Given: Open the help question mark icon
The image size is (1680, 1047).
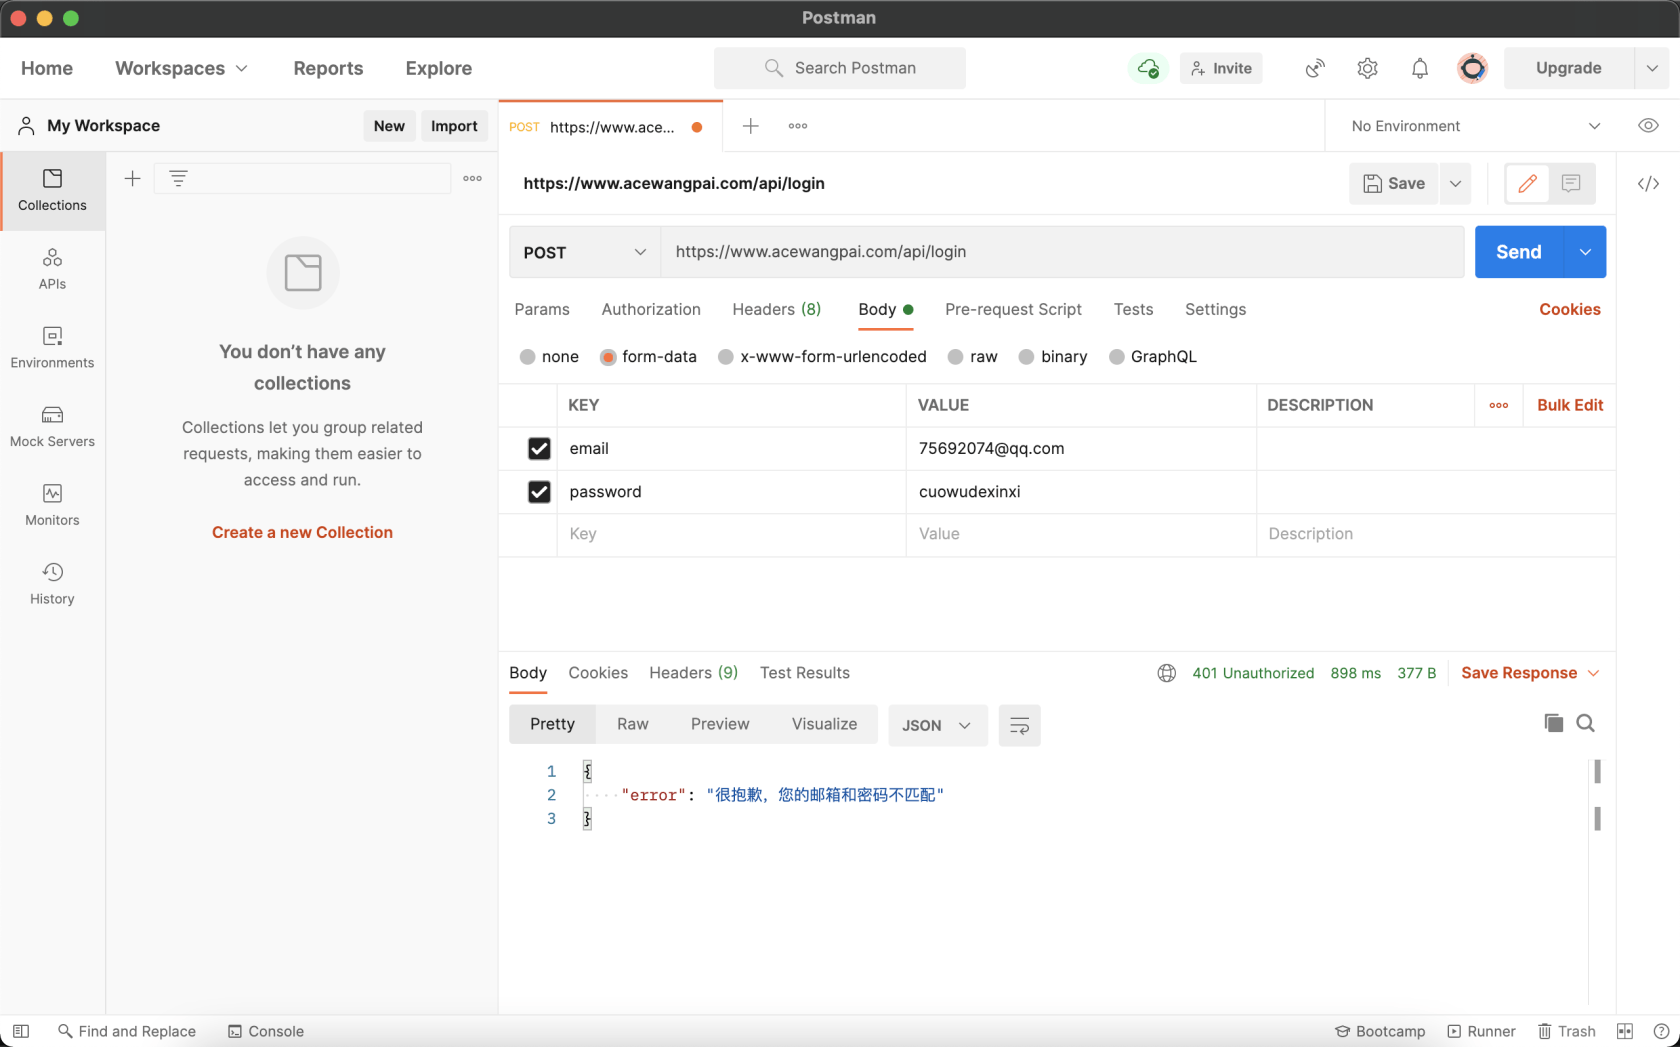Looking at the screenshot, I should [x=1661, y=1031].
